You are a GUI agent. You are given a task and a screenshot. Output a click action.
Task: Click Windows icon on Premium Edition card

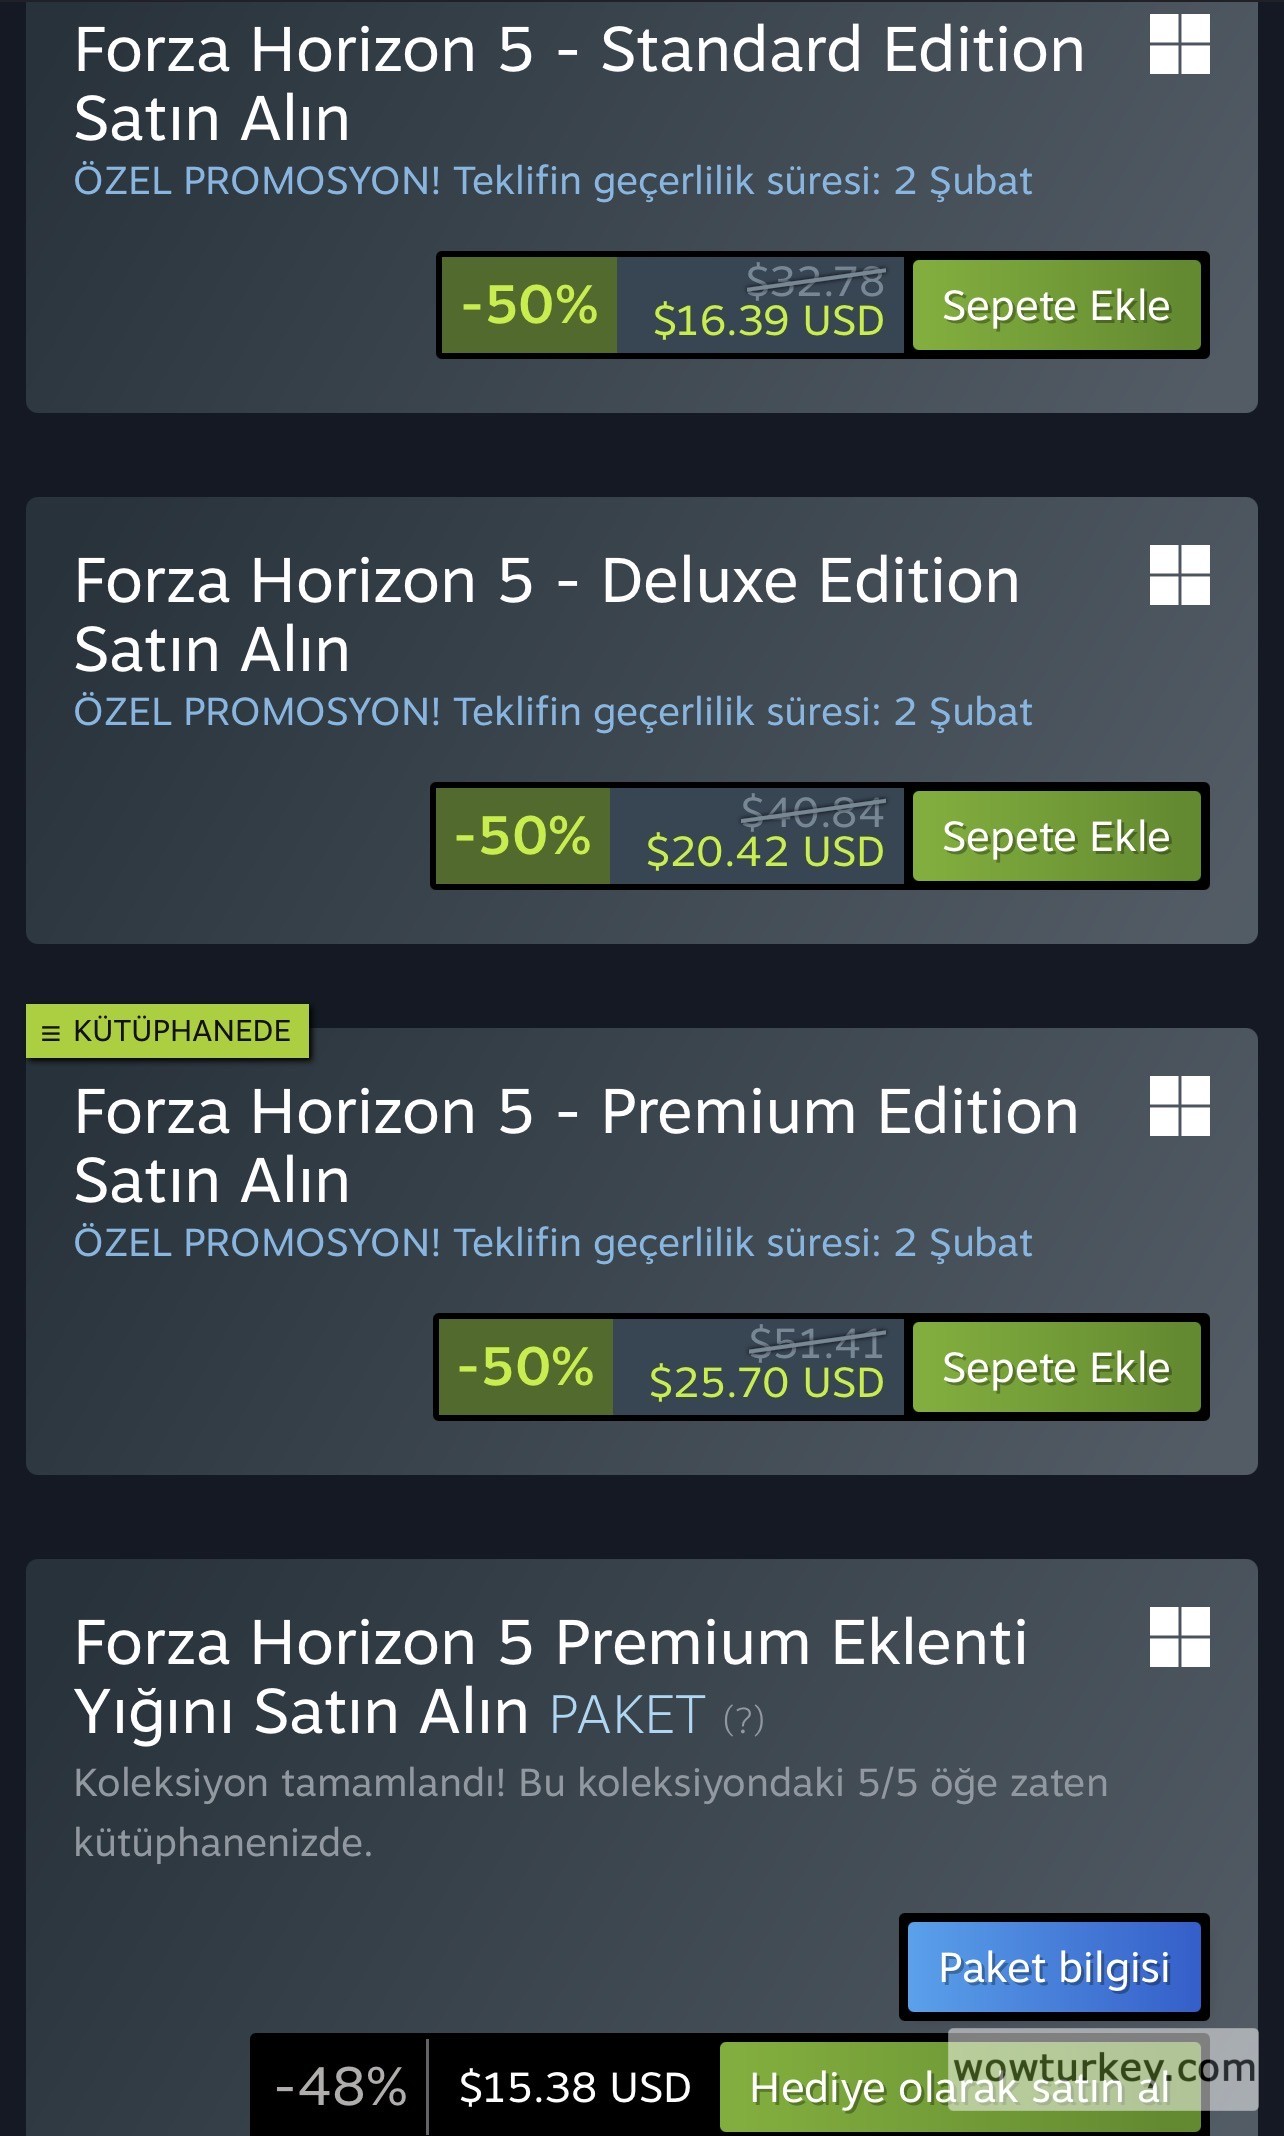pyautogui.click(x=1179, y=1107)
